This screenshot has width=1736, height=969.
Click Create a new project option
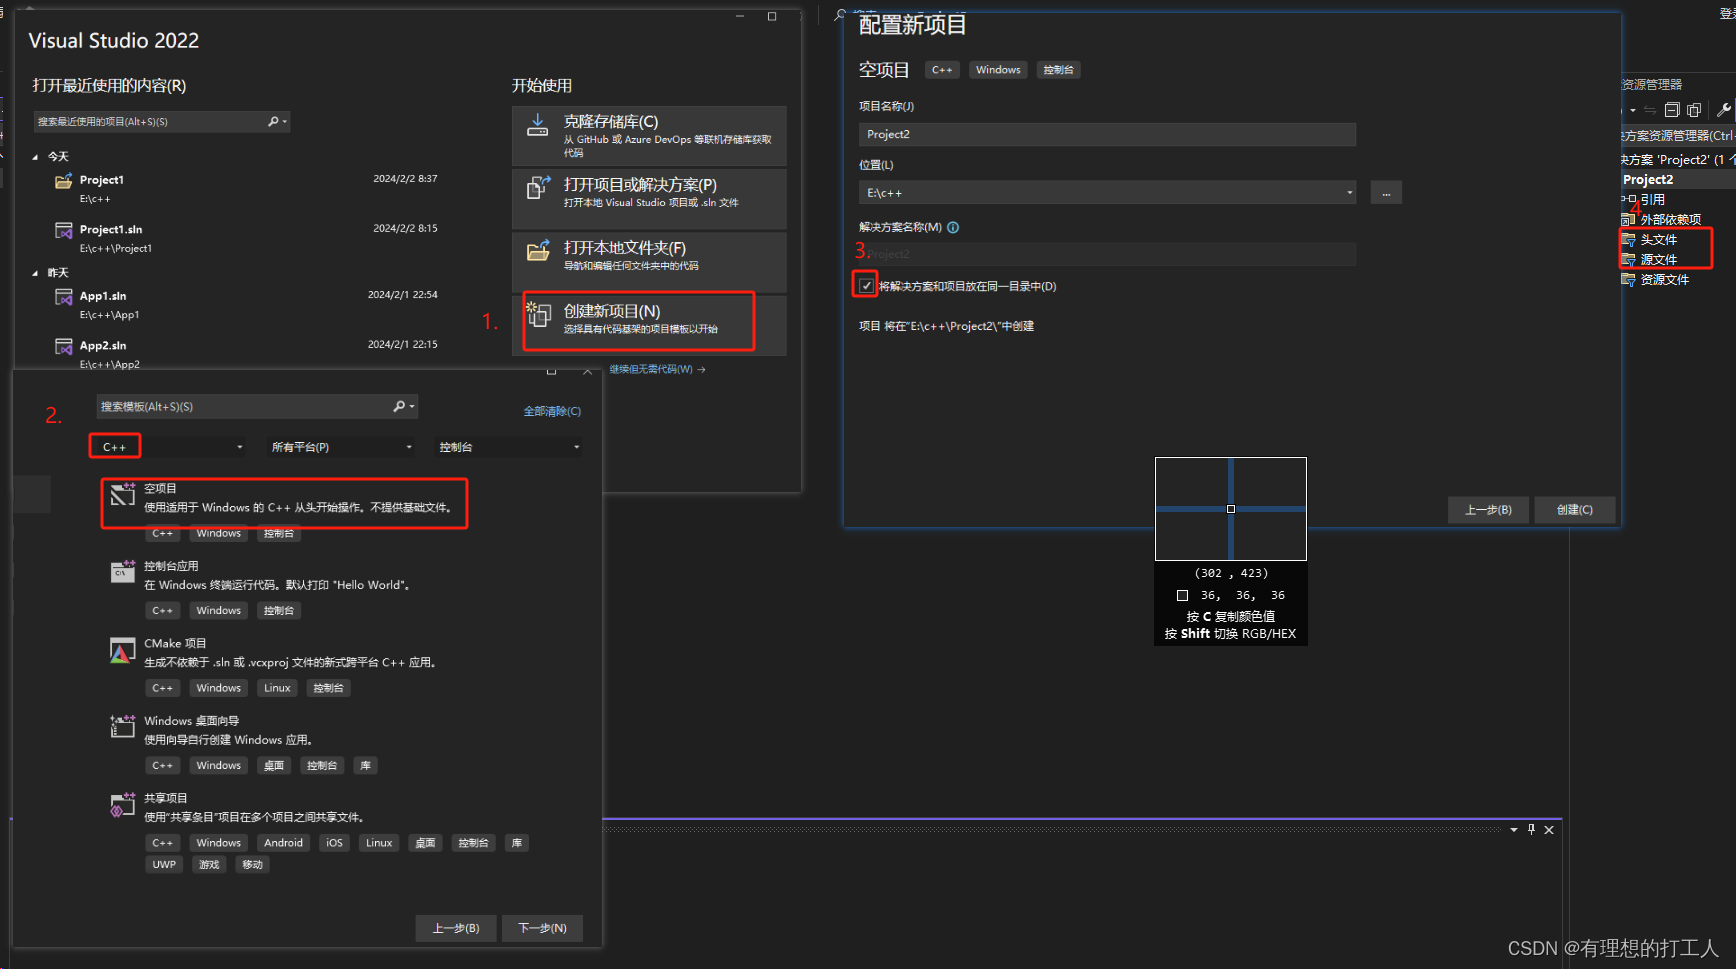[x=649, y=324]
